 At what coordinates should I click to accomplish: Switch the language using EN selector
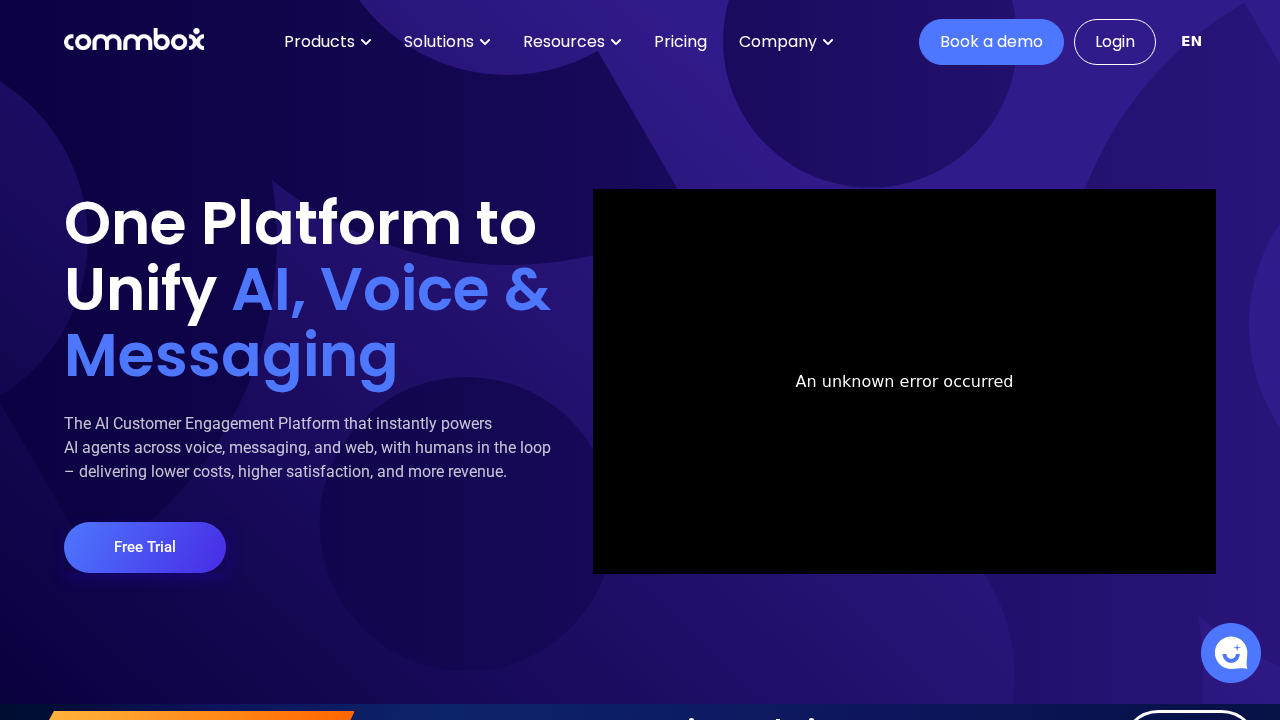tap(1192, 41)
